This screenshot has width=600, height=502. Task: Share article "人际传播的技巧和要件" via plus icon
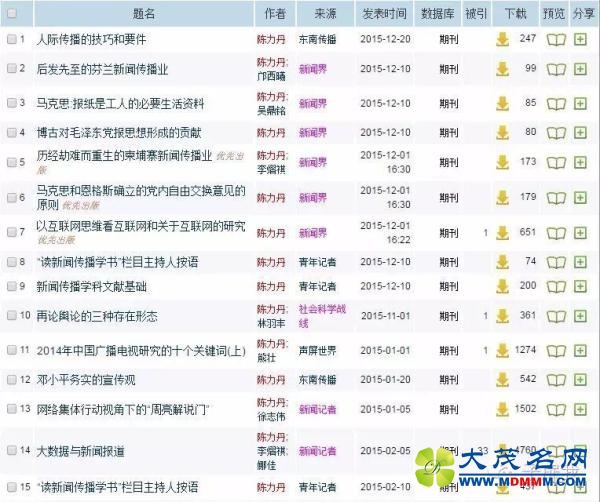580,39
